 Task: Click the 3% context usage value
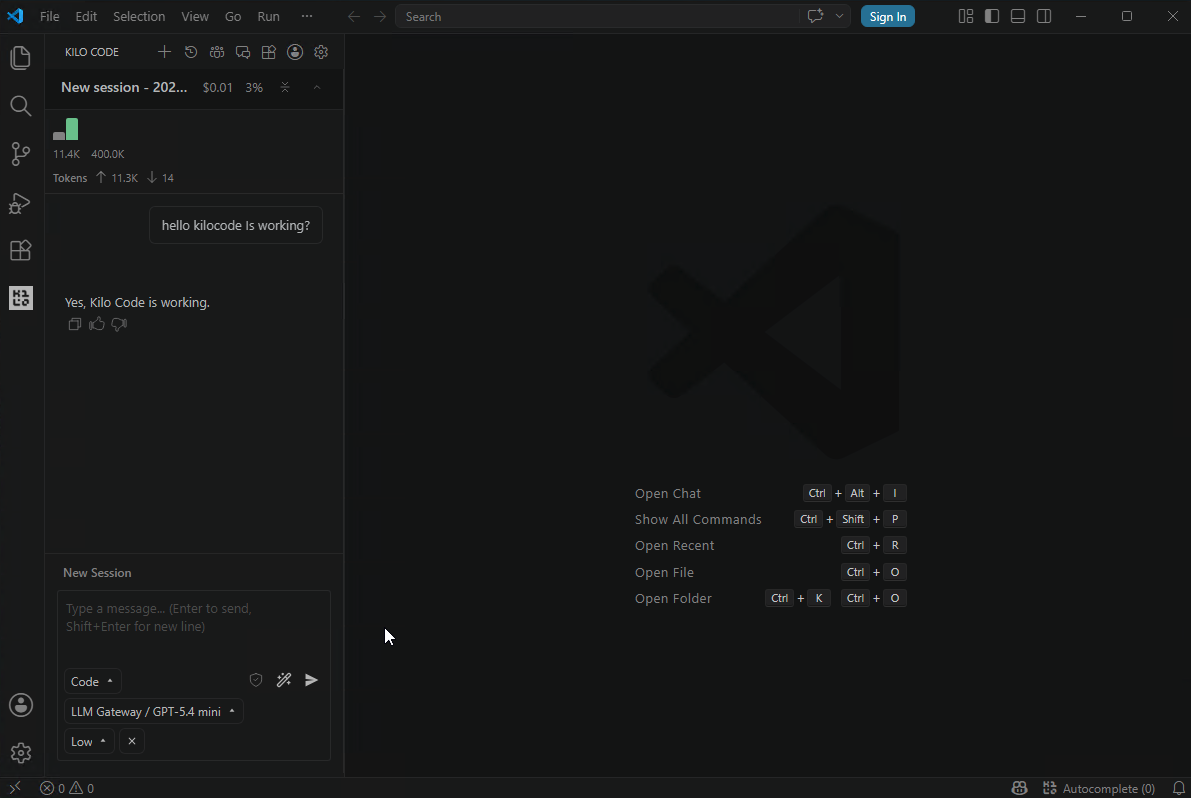pos(254,87)
